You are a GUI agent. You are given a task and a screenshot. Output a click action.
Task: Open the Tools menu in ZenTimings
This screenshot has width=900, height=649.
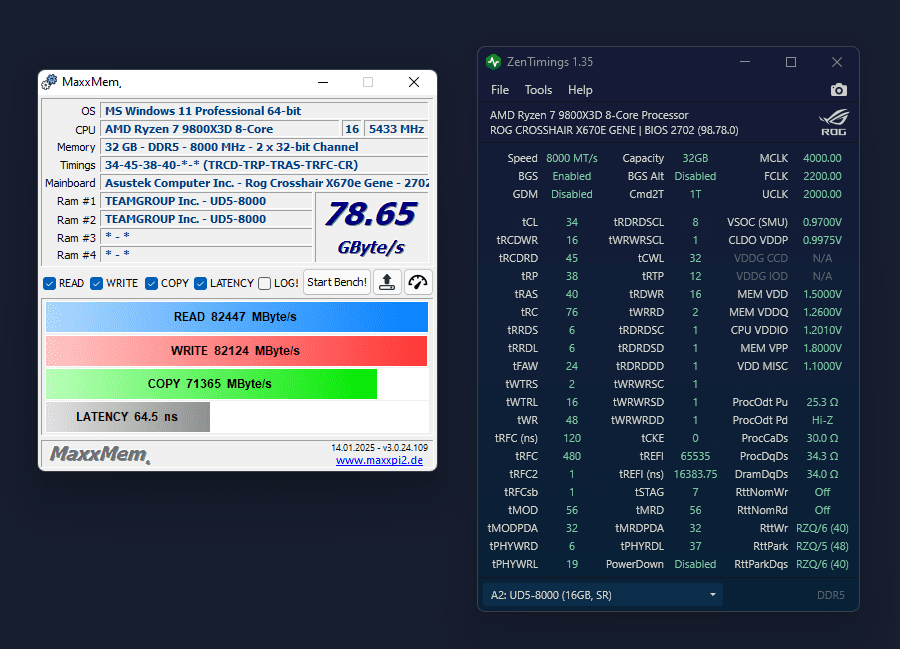[x=538, y=90]
